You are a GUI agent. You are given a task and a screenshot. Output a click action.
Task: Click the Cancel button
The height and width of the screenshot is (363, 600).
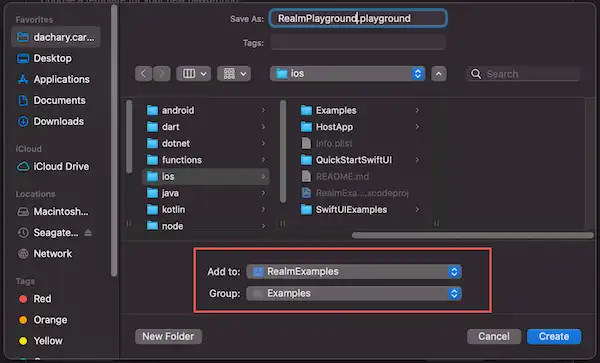coord(494,337)
